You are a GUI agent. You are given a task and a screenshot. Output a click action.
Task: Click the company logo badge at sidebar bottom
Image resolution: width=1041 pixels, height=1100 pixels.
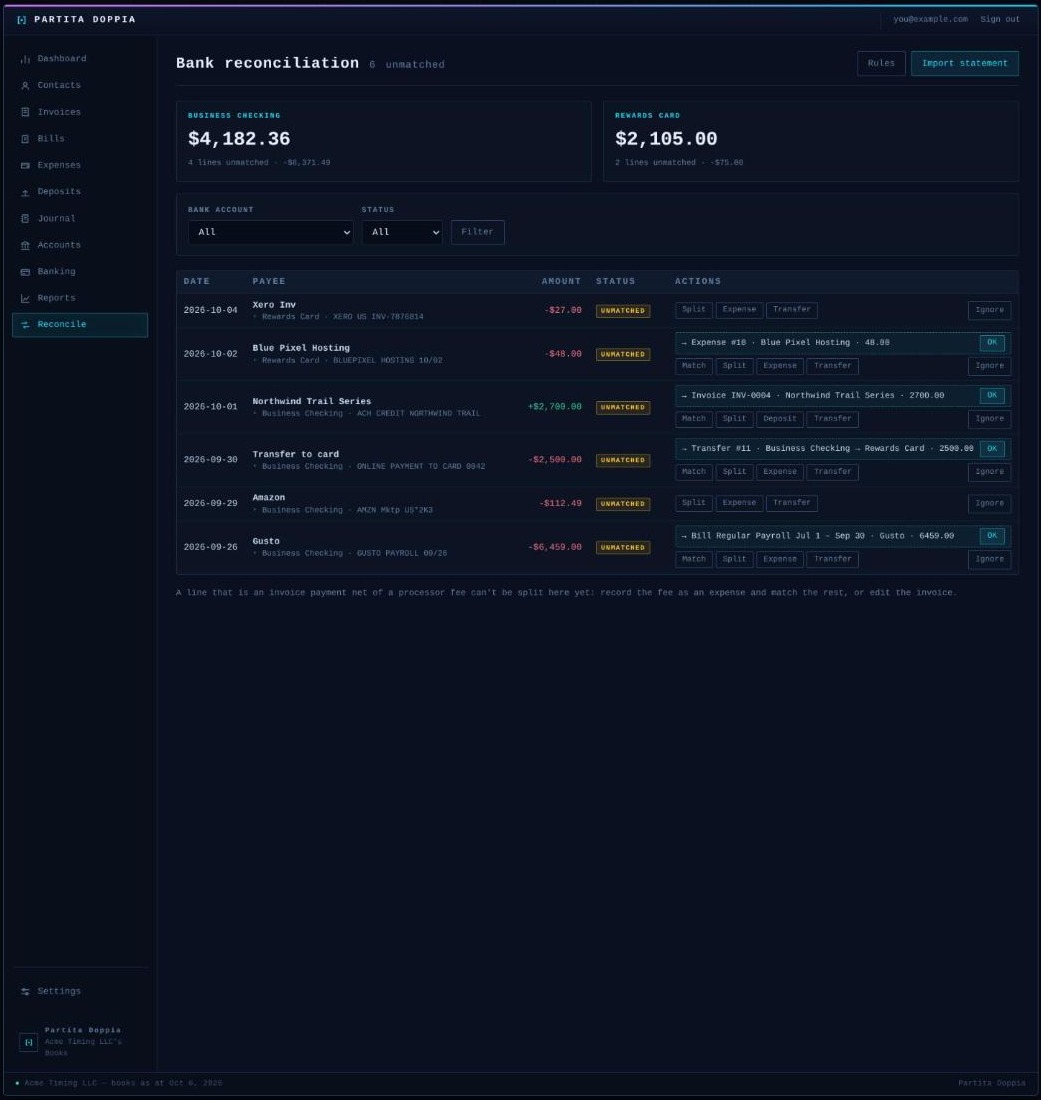pos(28,1042)
